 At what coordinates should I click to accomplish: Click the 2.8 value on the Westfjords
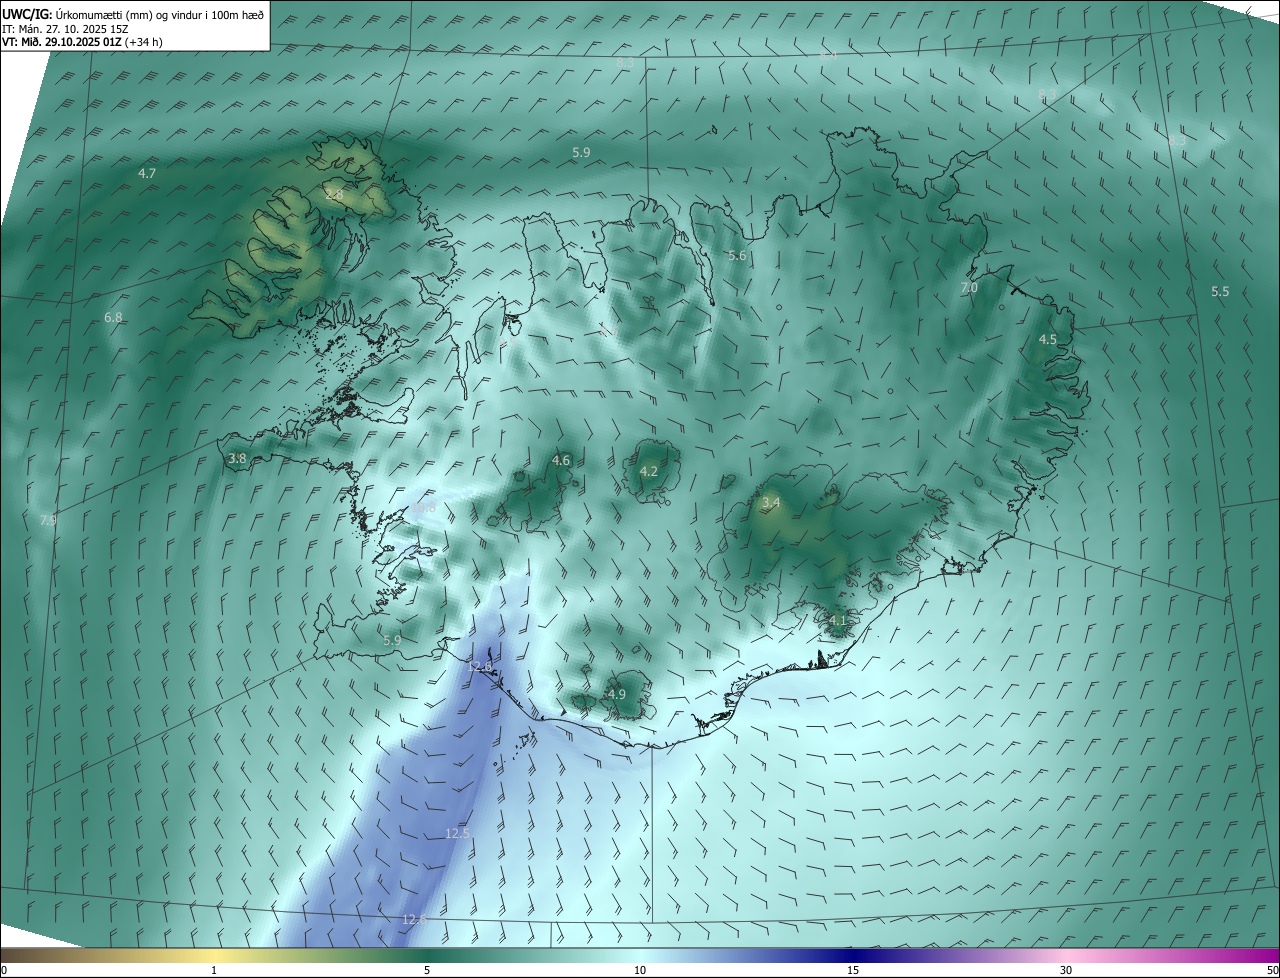334,195
